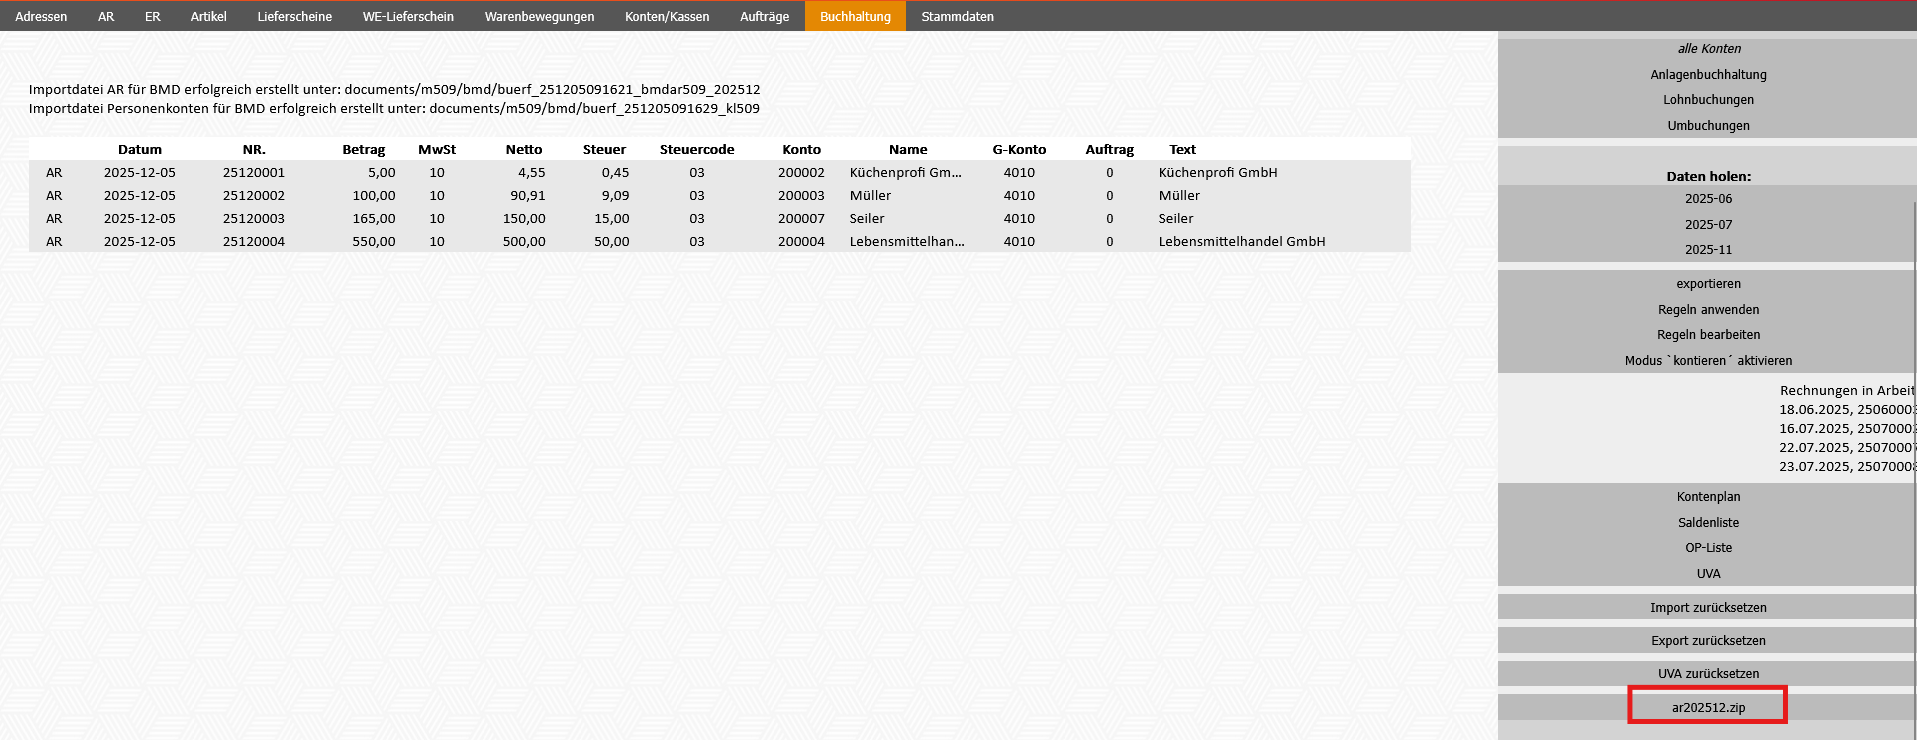This screenshot has width=1917, height=740.
Task: Open the Adressen menu tab
Action: coord(41,16)
